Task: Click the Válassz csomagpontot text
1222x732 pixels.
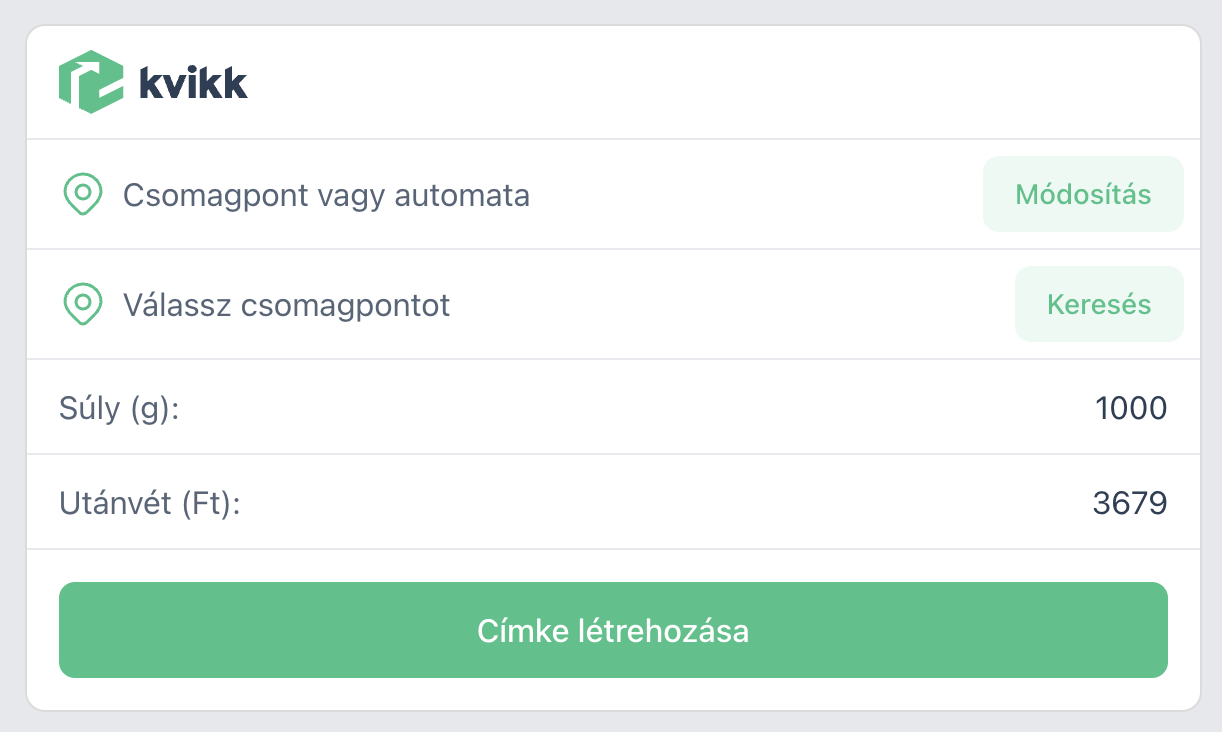Action: tap(286, 305)
